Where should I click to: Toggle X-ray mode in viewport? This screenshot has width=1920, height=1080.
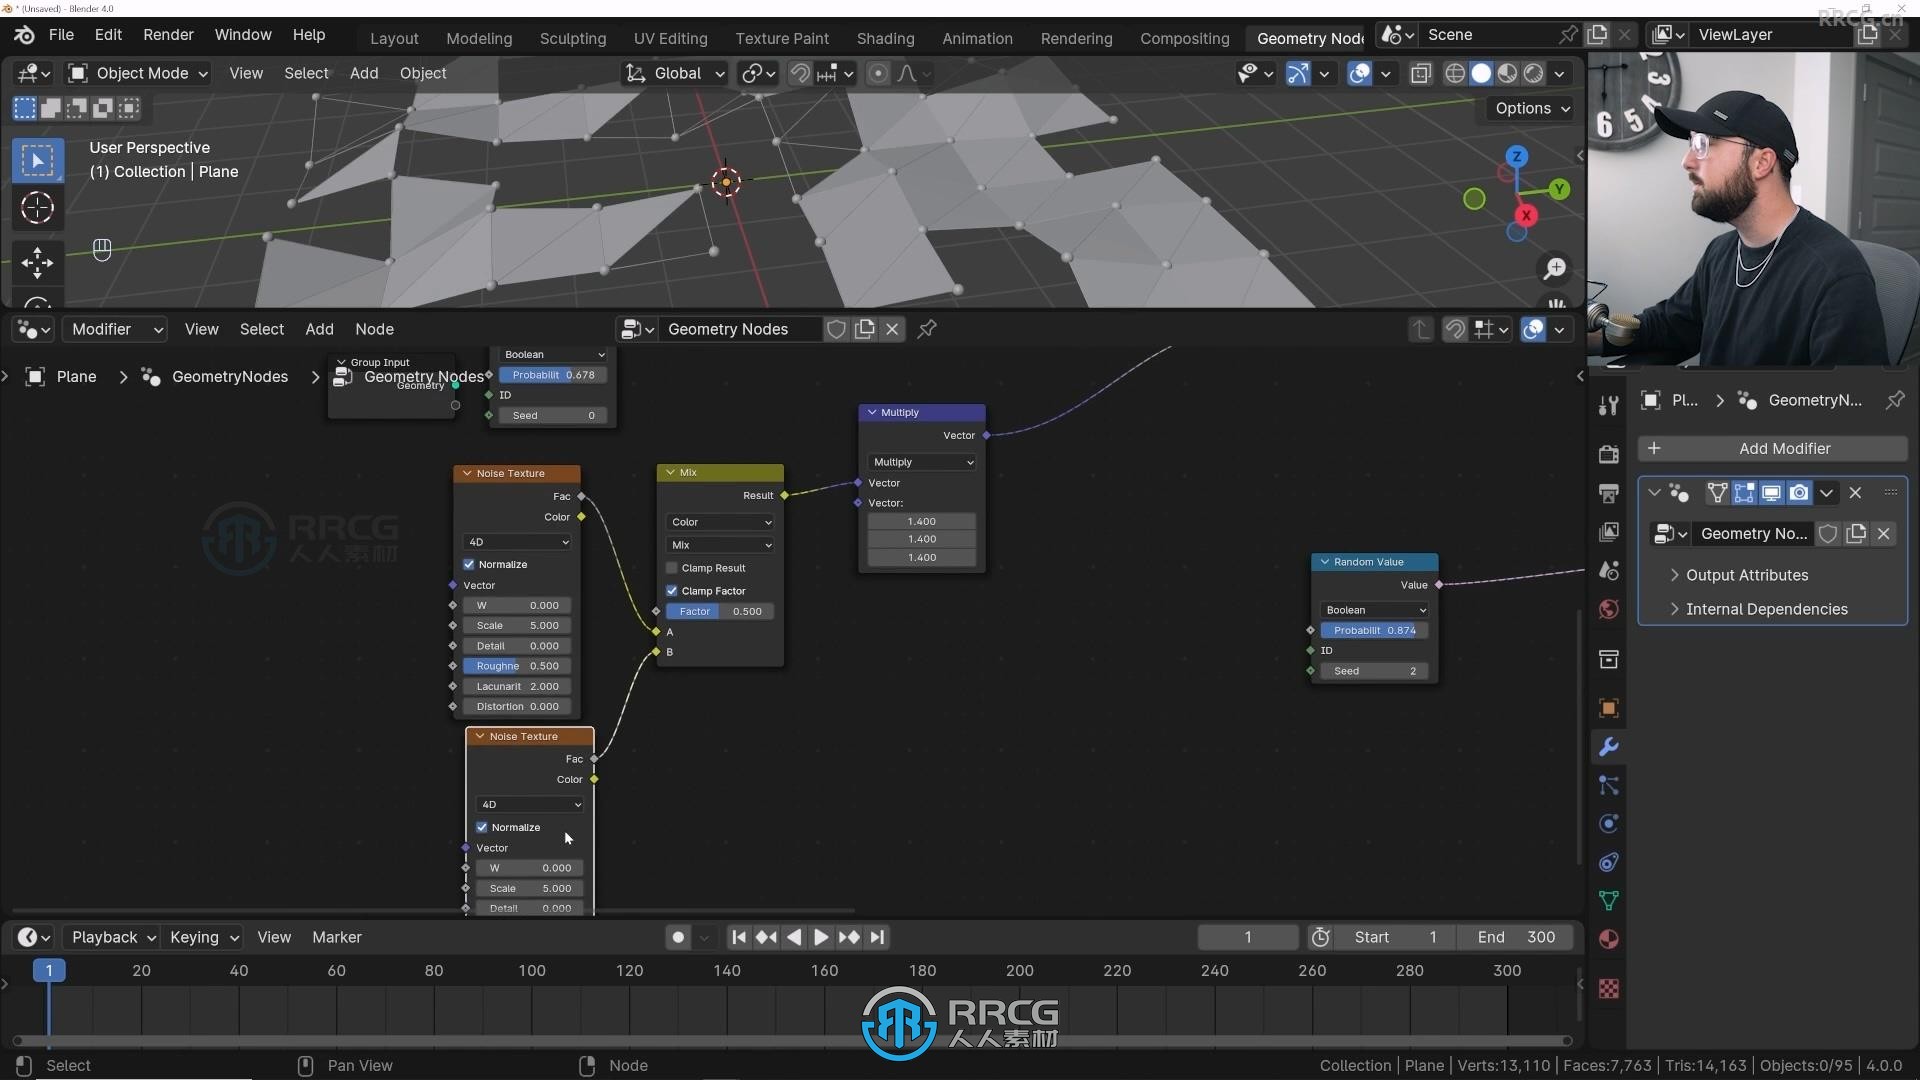[1420, 73]
